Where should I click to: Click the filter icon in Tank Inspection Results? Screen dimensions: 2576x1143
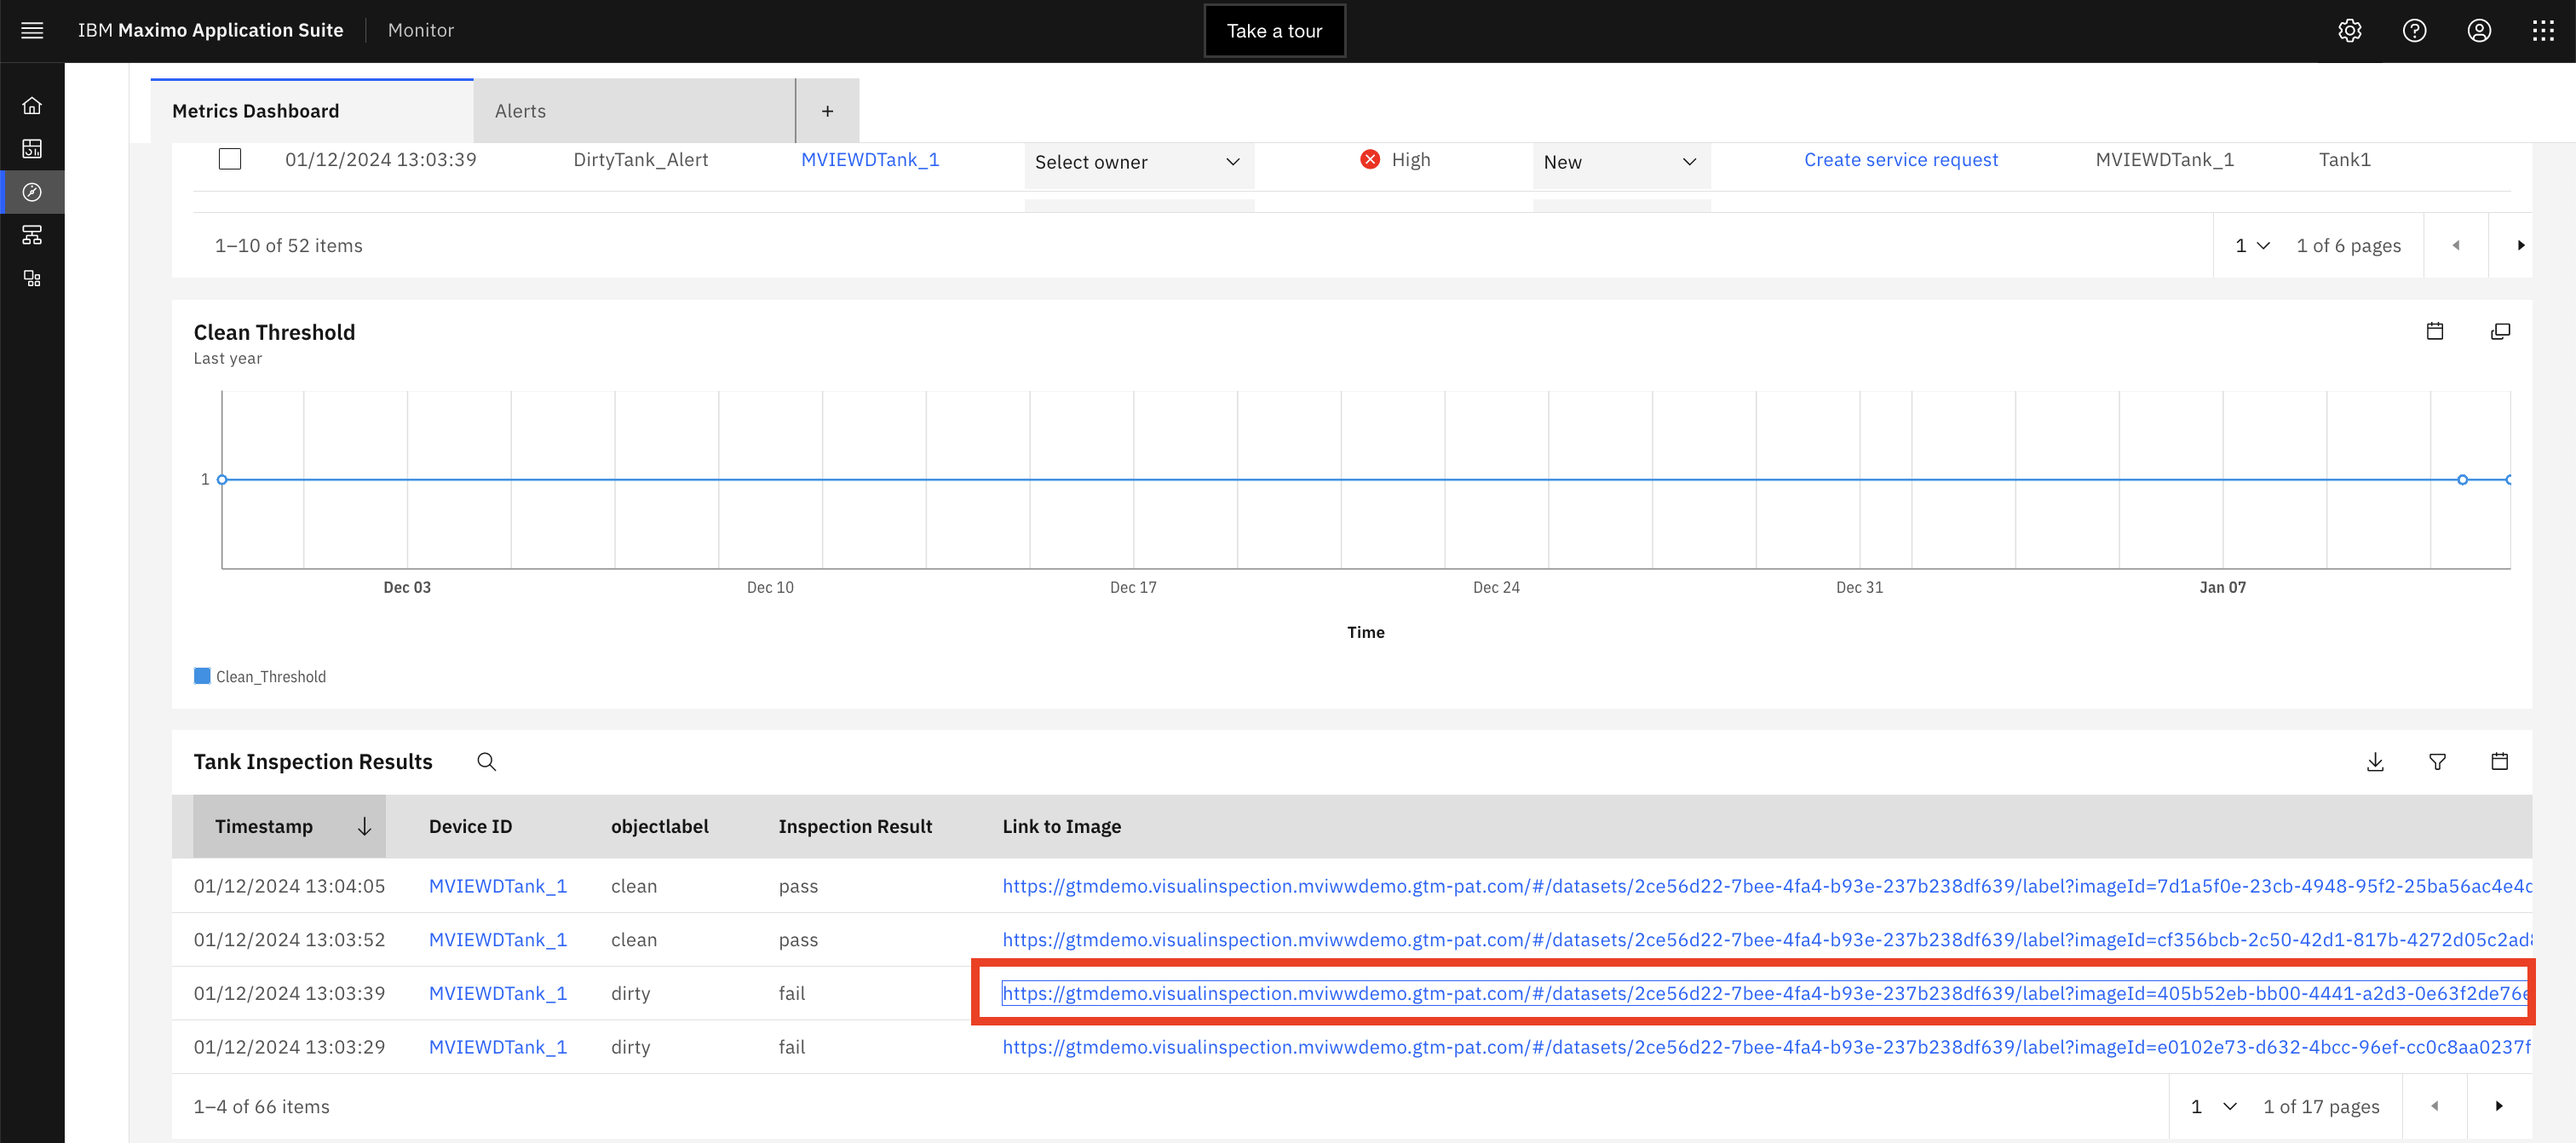pos(2438,761)
